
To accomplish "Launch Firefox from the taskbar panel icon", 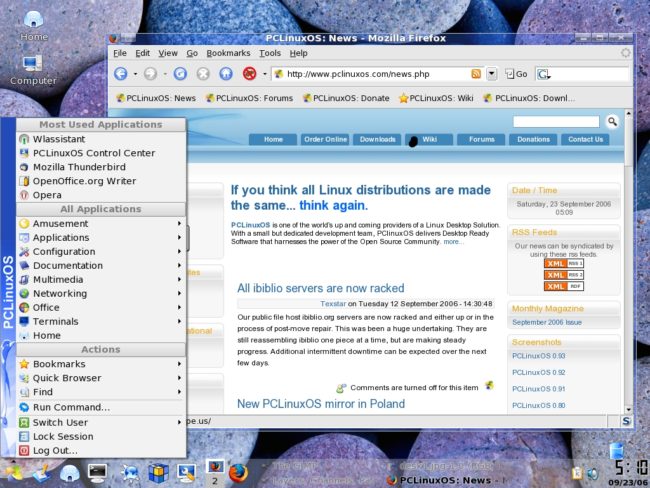I will 238,473.
